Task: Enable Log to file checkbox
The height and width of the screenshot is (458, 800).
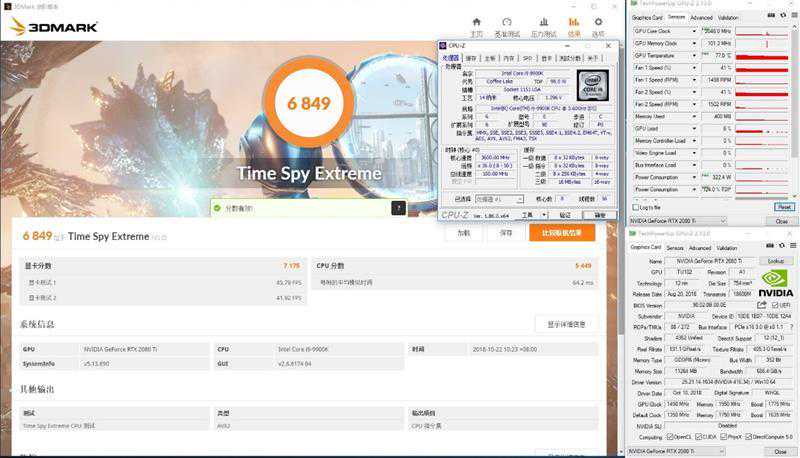Action: 634,207
